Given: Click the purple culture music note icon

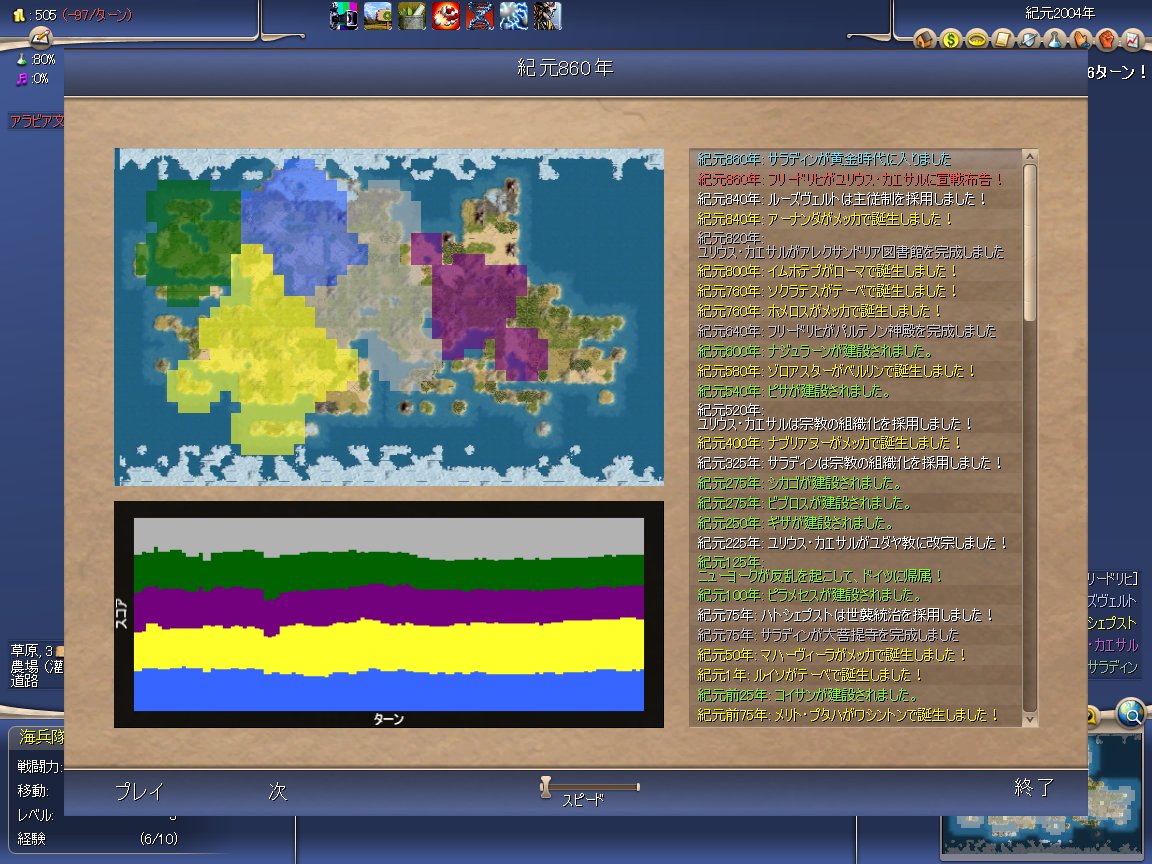Looking at the screenshot, I should coord(21,79).
